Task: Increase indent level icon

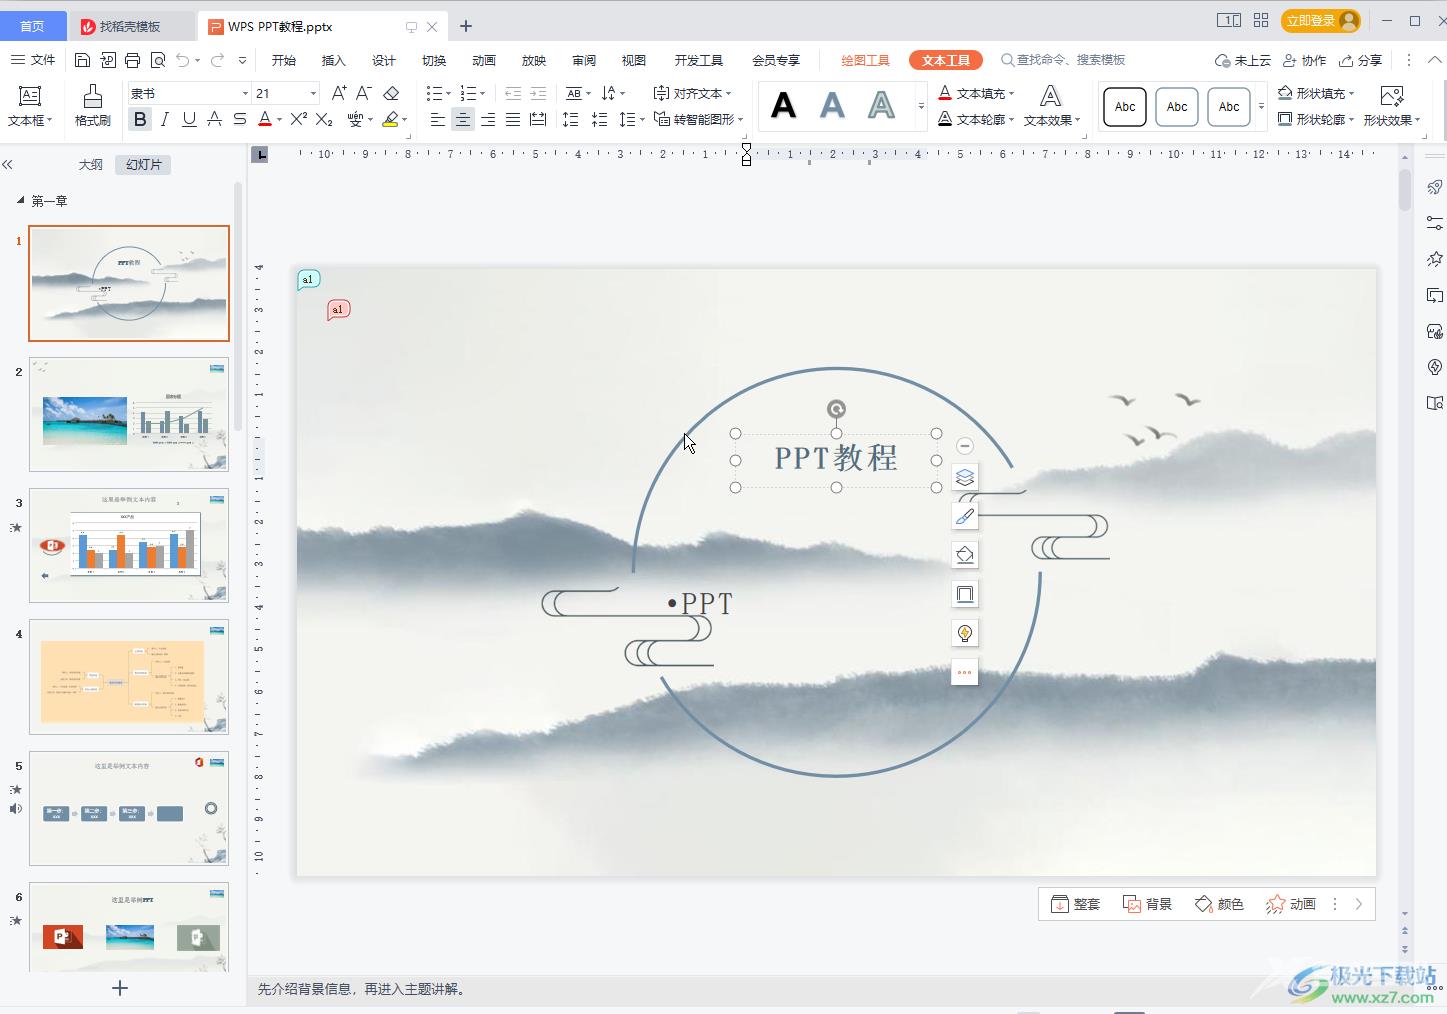Action: (x=538, y=93)
